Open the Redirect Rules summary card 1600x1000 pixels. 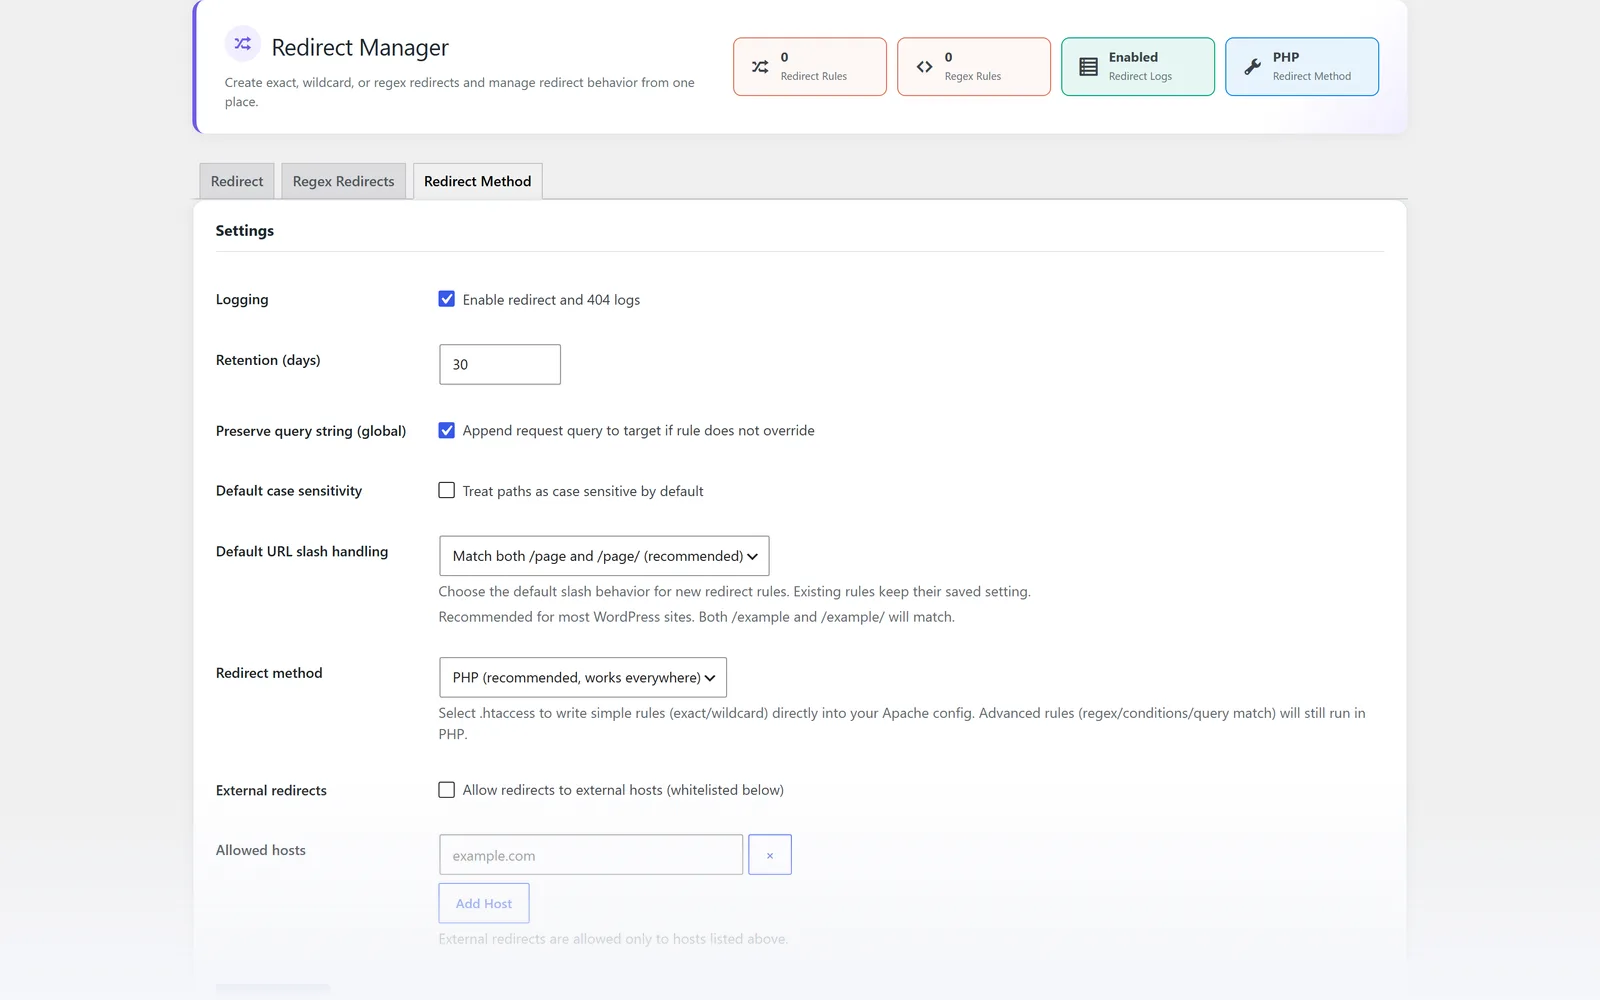[810, 67]
